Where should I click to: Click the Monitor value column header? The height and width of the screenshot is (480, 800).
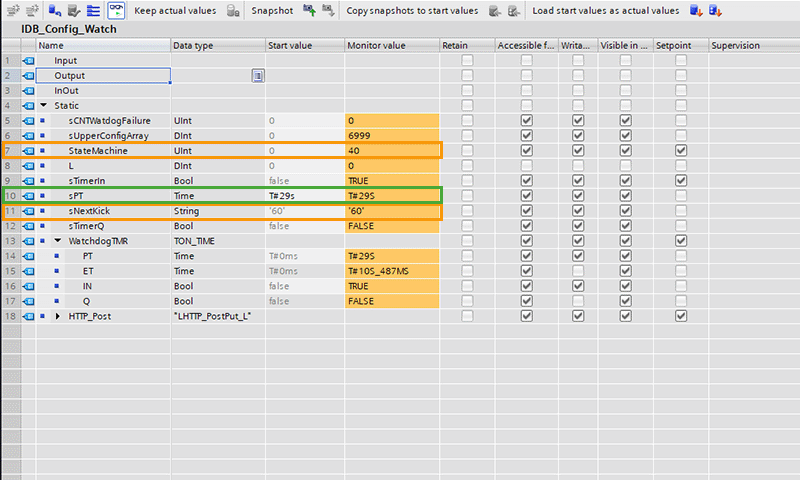(375, 46)
